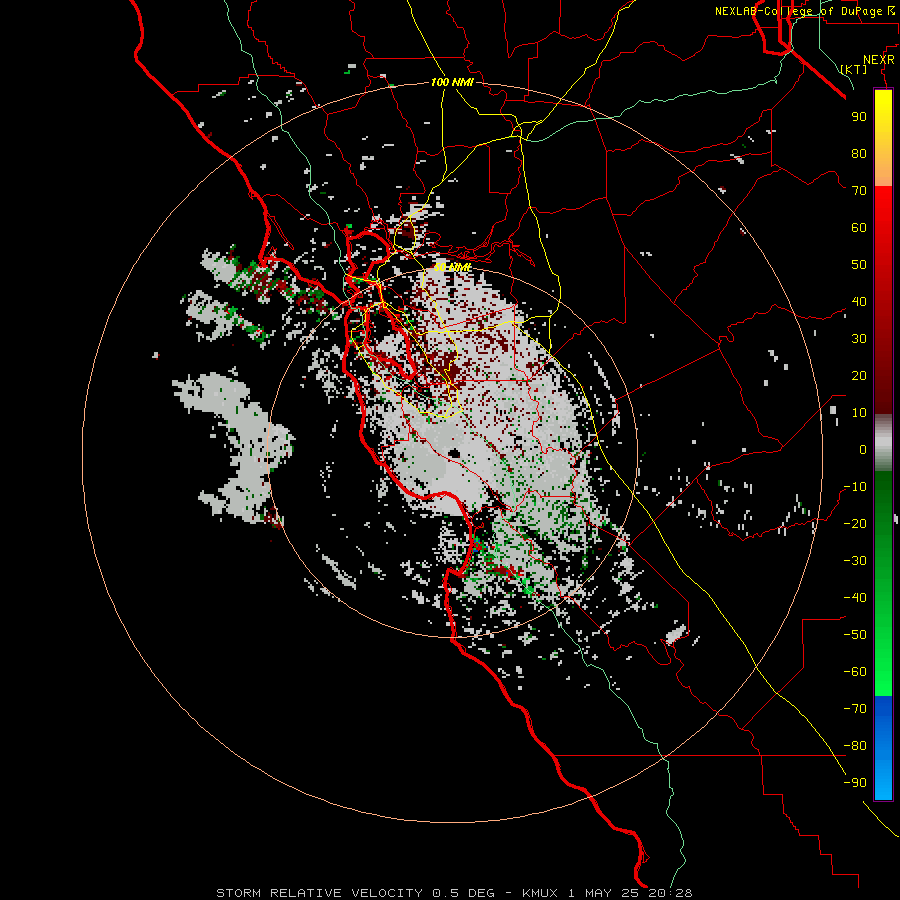The width and height of the screenshot is (900, 900).
Task: Click the -30 value on velocity scale
Action: pyautogui.click(x=855, y=561)
